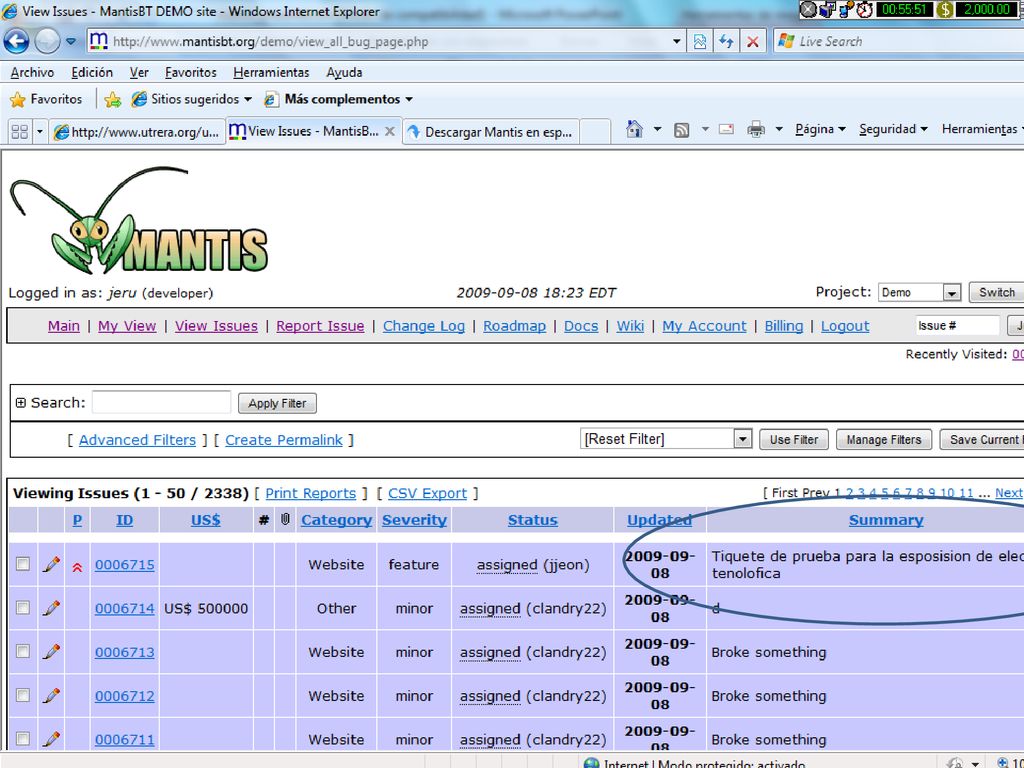Check the box for issue 0006714
Viewport: 1024px width, 768px height.
pyautogui.click(x=23, y=607)
